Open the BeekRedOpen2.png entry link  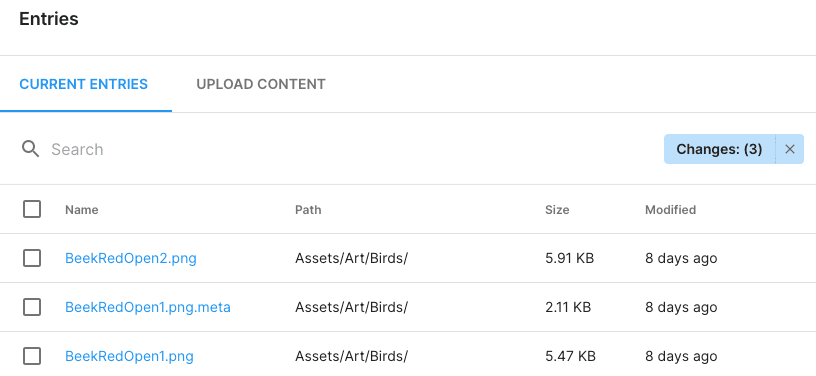(131, 258)
